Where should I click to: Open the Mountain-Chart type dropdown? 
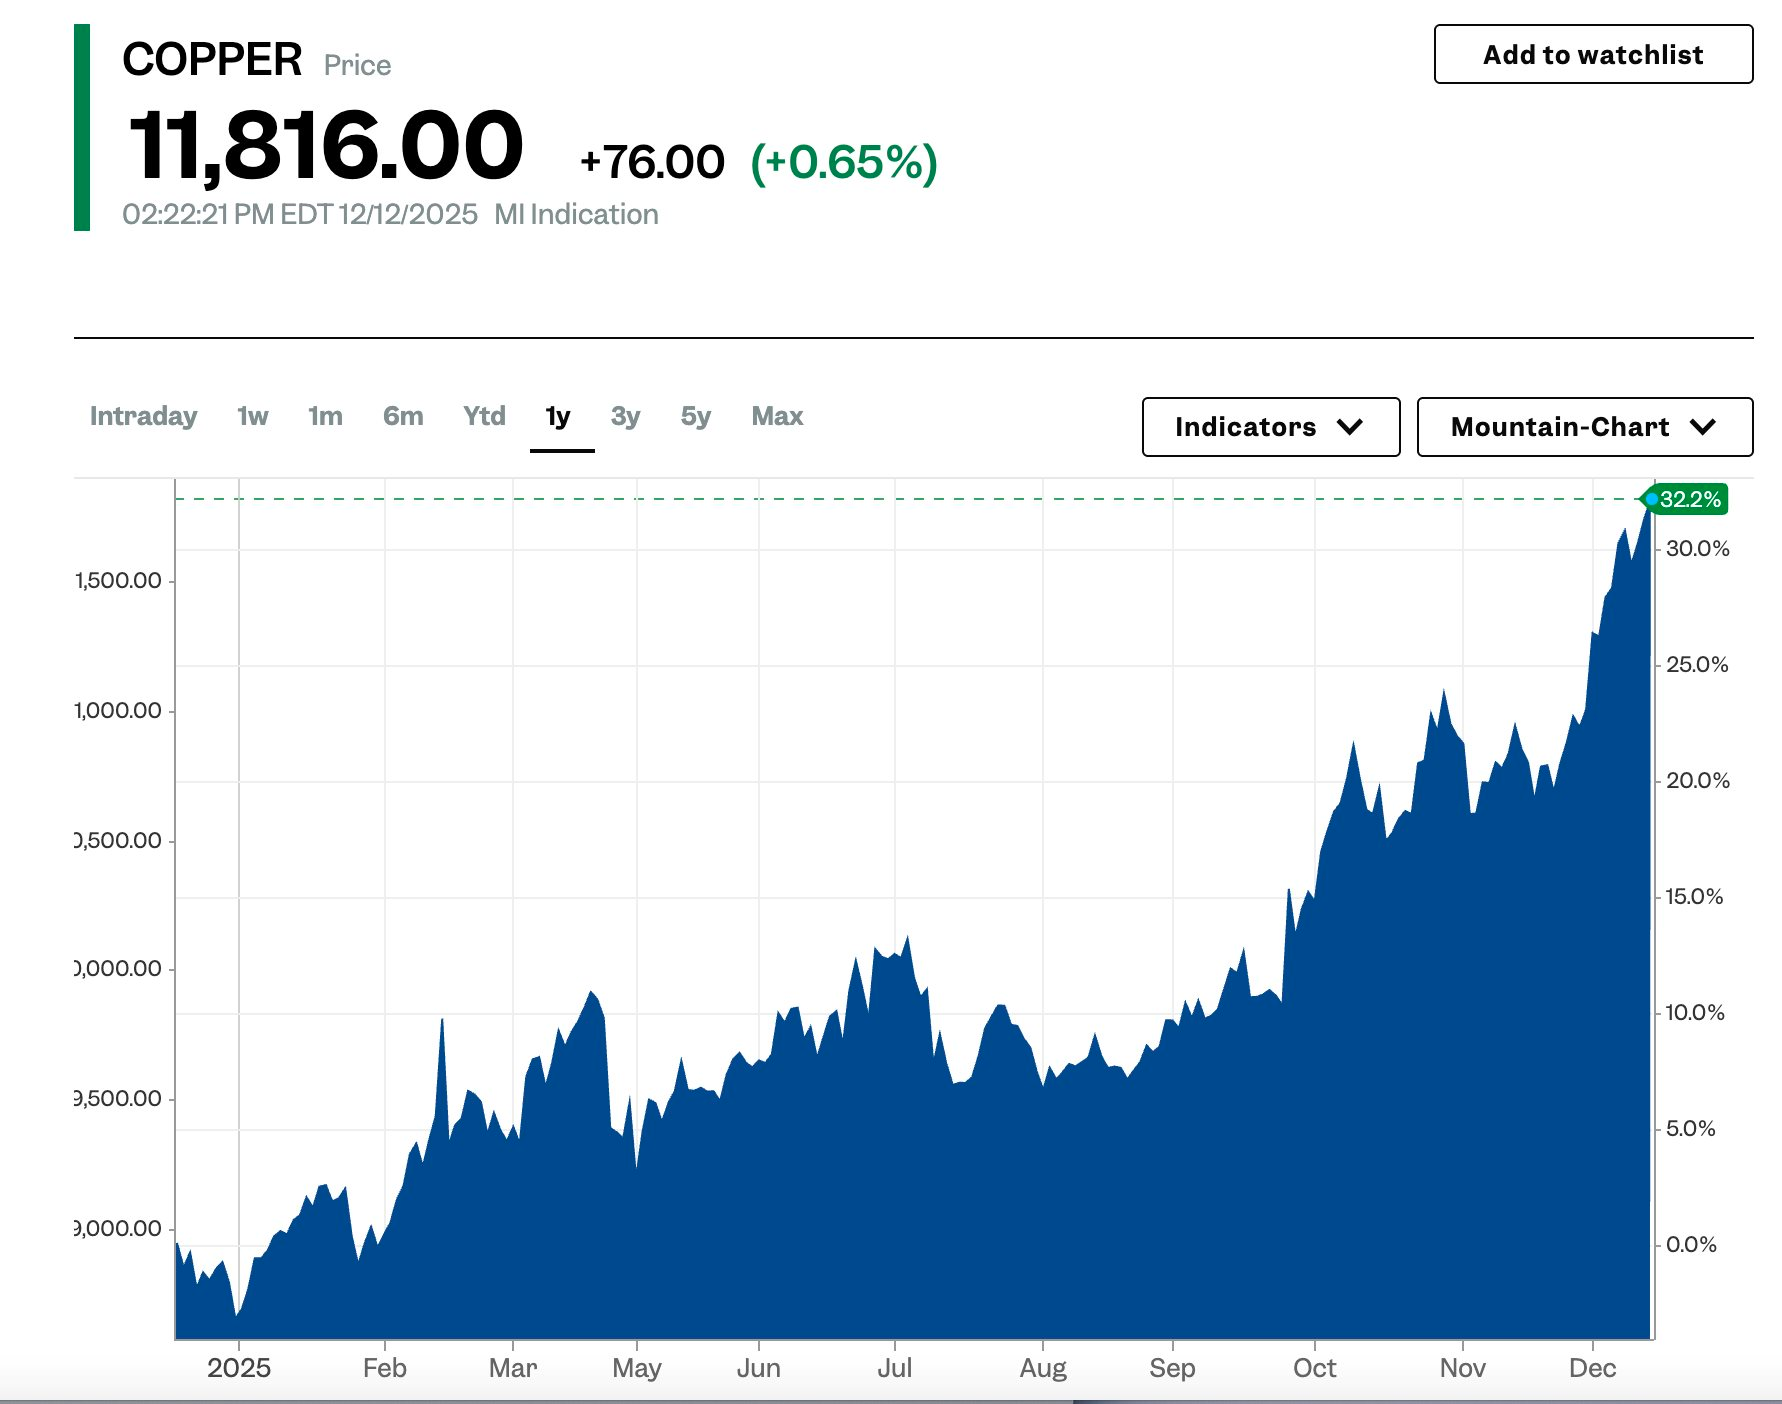[x=1584, y=427]
